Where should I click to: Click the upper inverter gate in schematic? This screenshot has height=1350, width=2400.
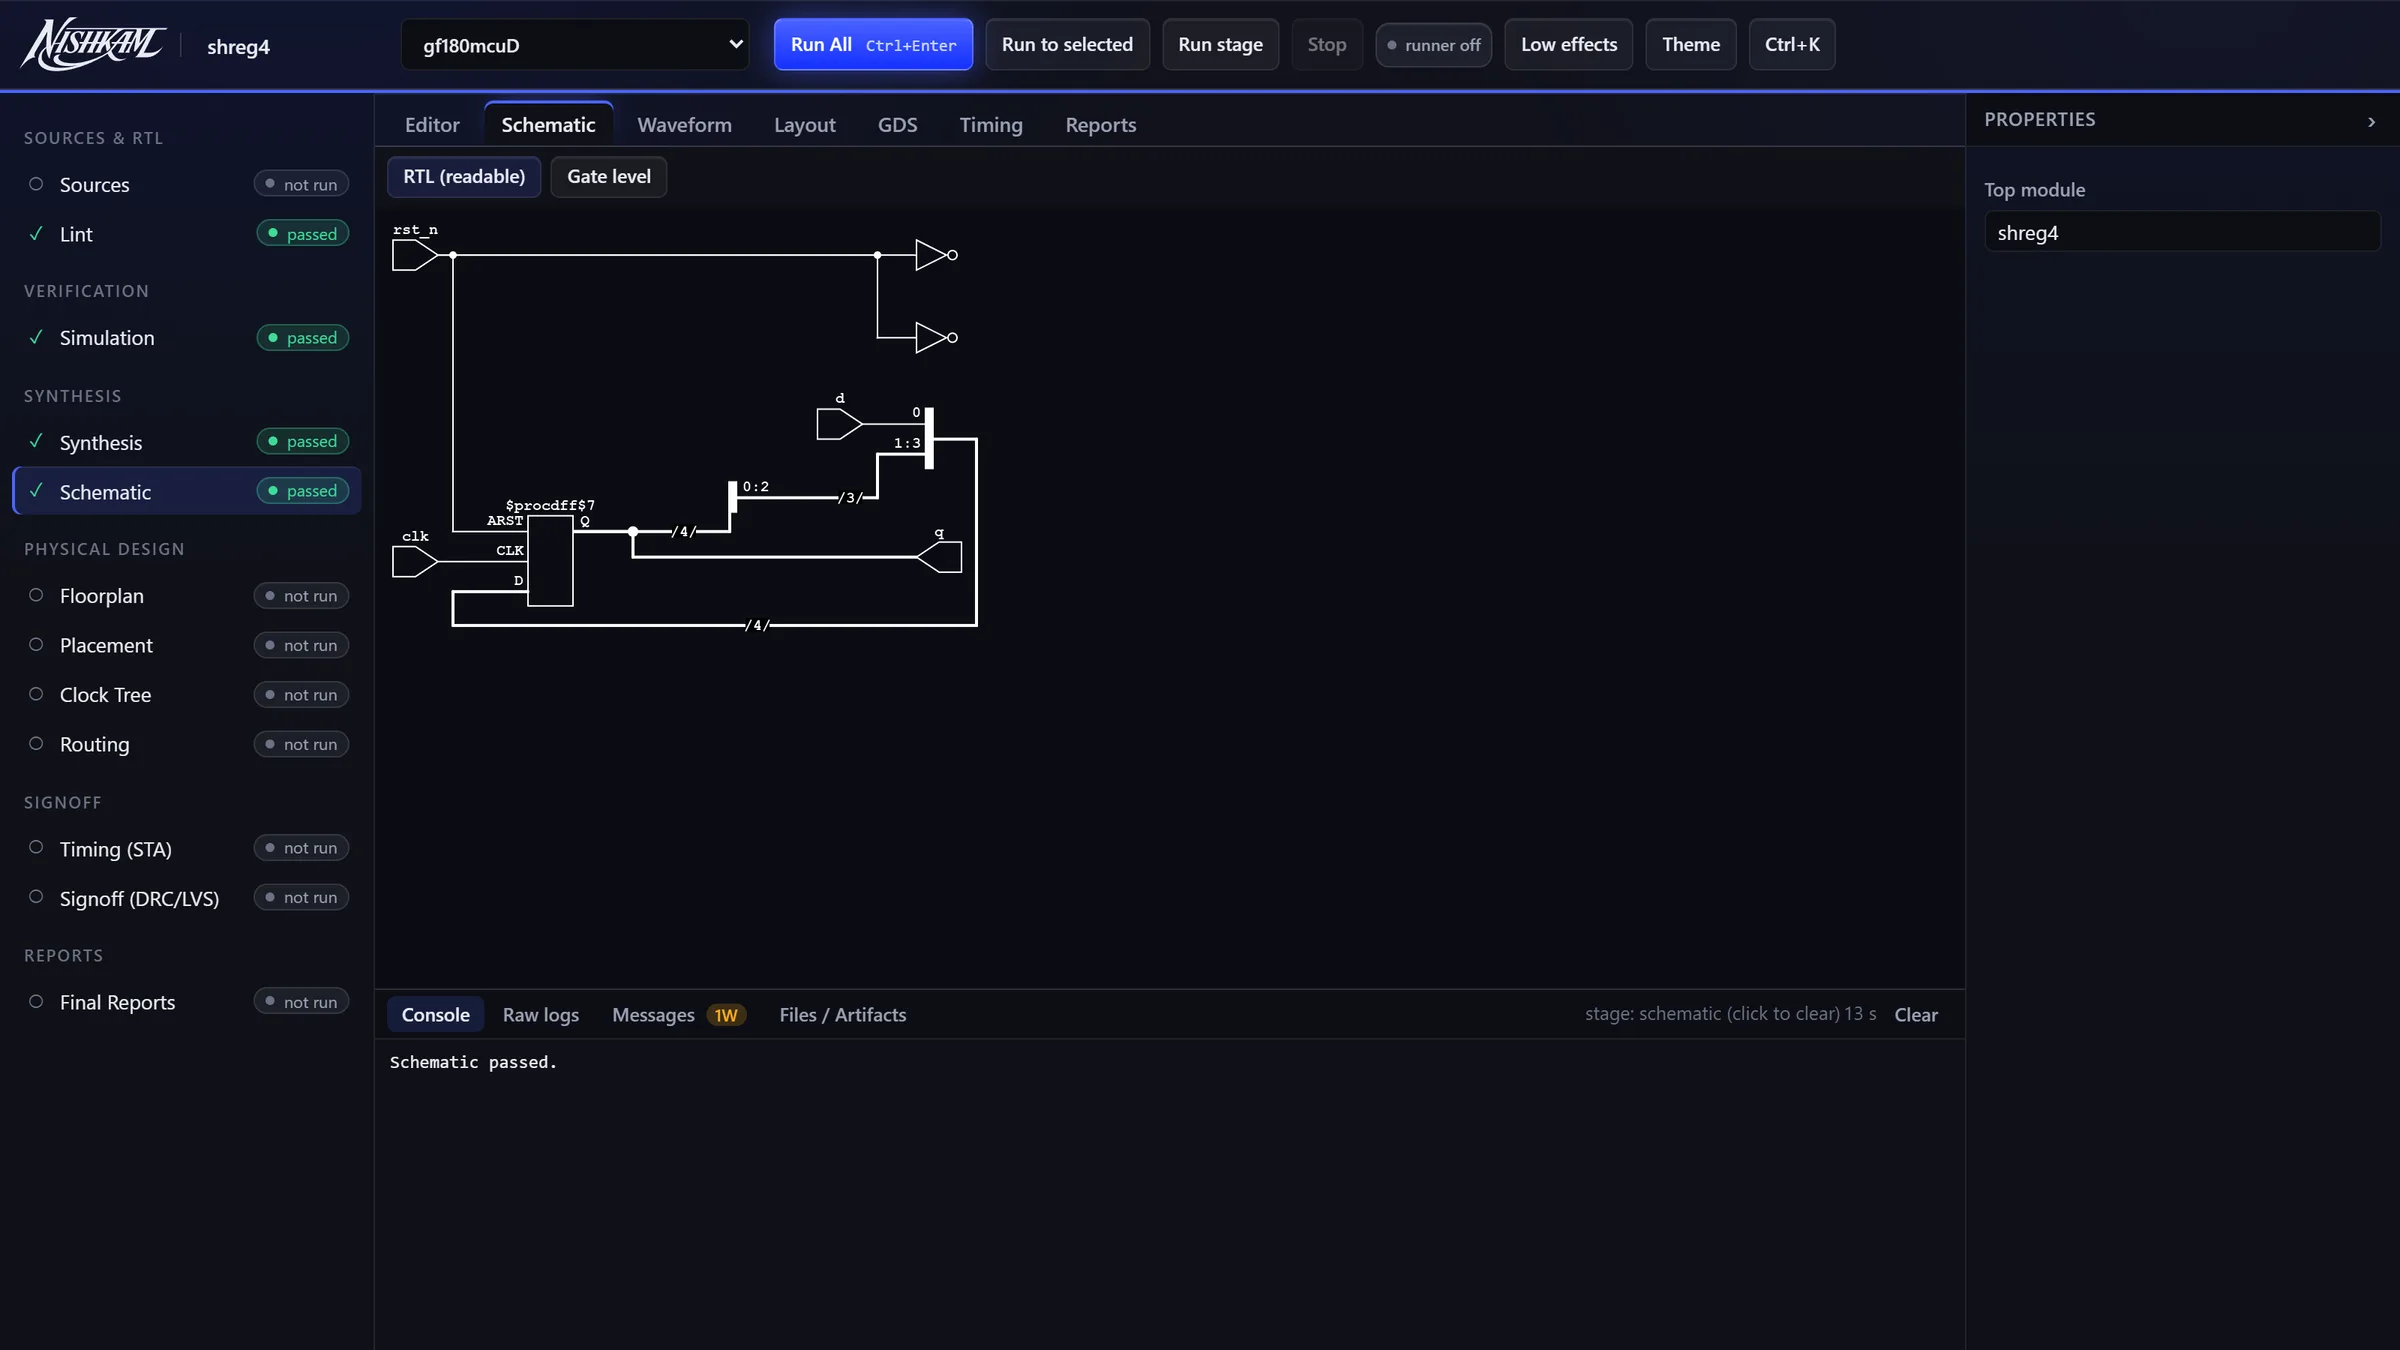pos(936,255)
